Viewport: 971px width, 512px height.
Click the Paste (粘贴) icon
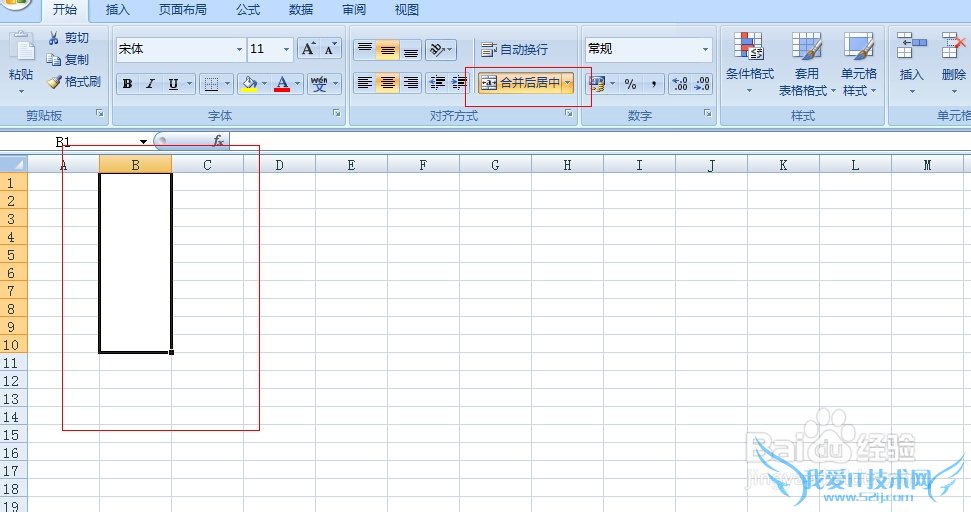22,48
